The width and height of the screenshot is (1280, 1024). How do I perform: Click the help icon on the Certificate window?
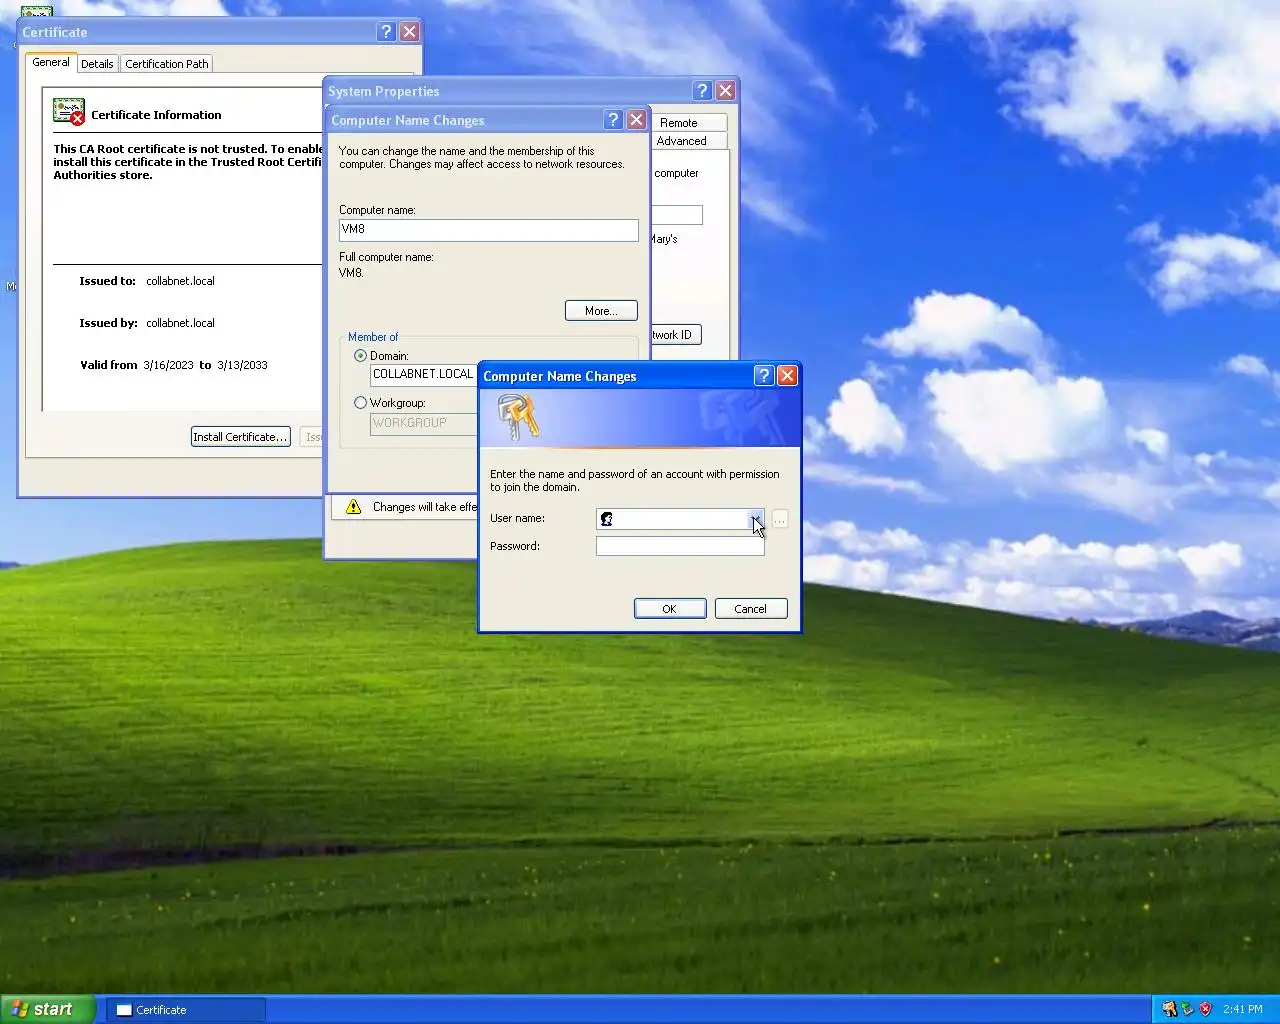(x=386, y=31)
